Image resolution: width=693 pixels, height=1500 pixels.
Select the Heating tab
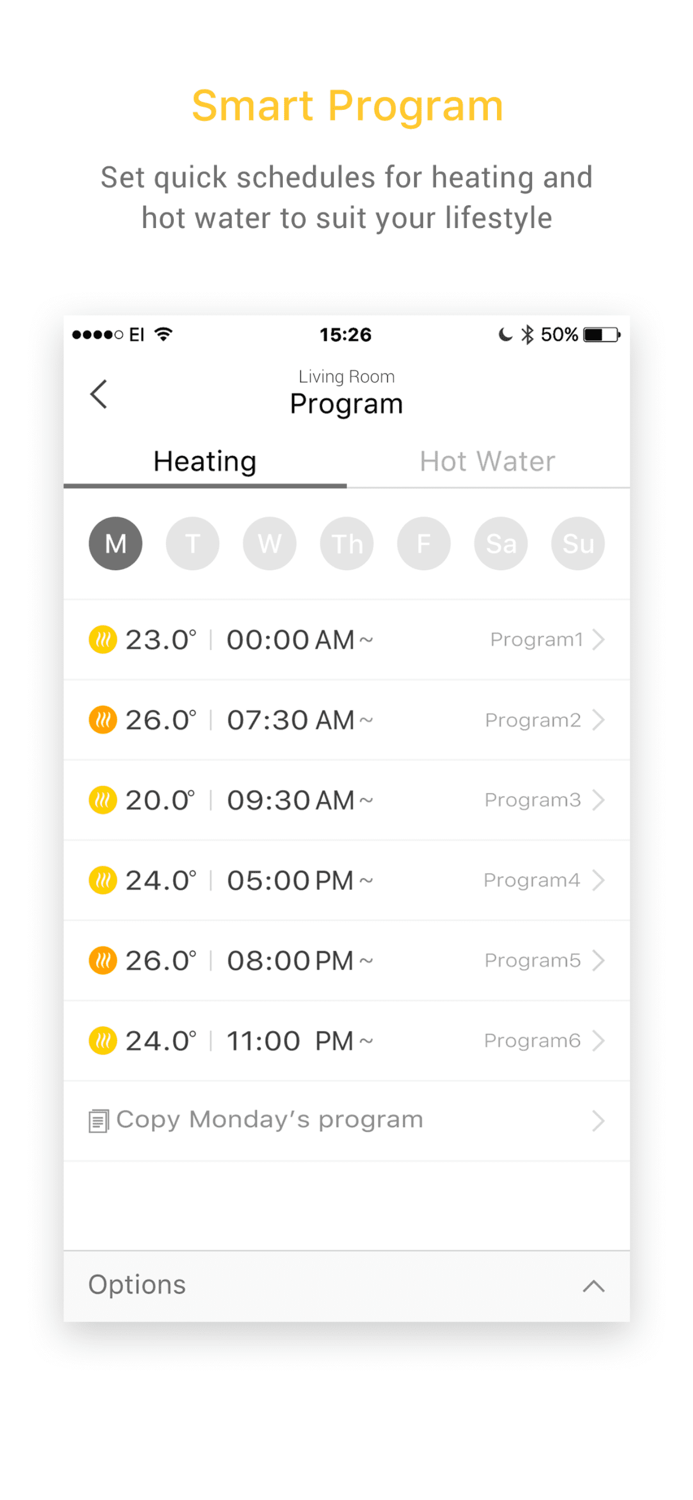coord(204,461)
